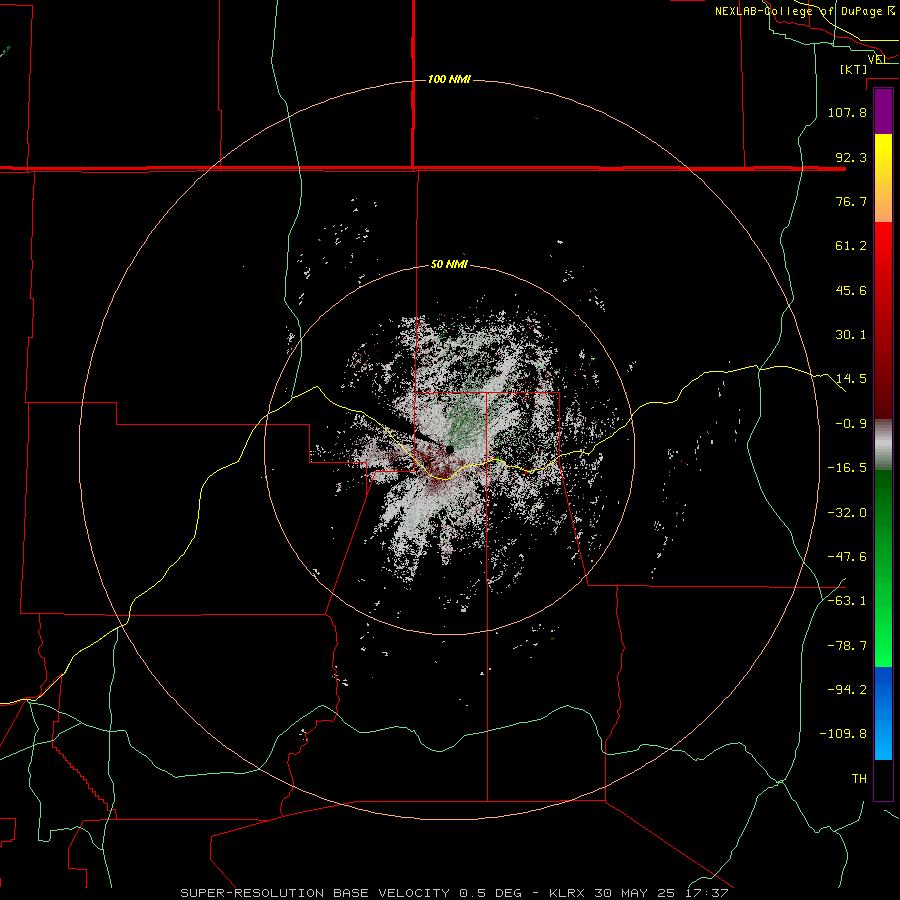Click "SUPER-RESOLUTION BASE VELOCITY" in the bottom caption

[x=315, y=893]
